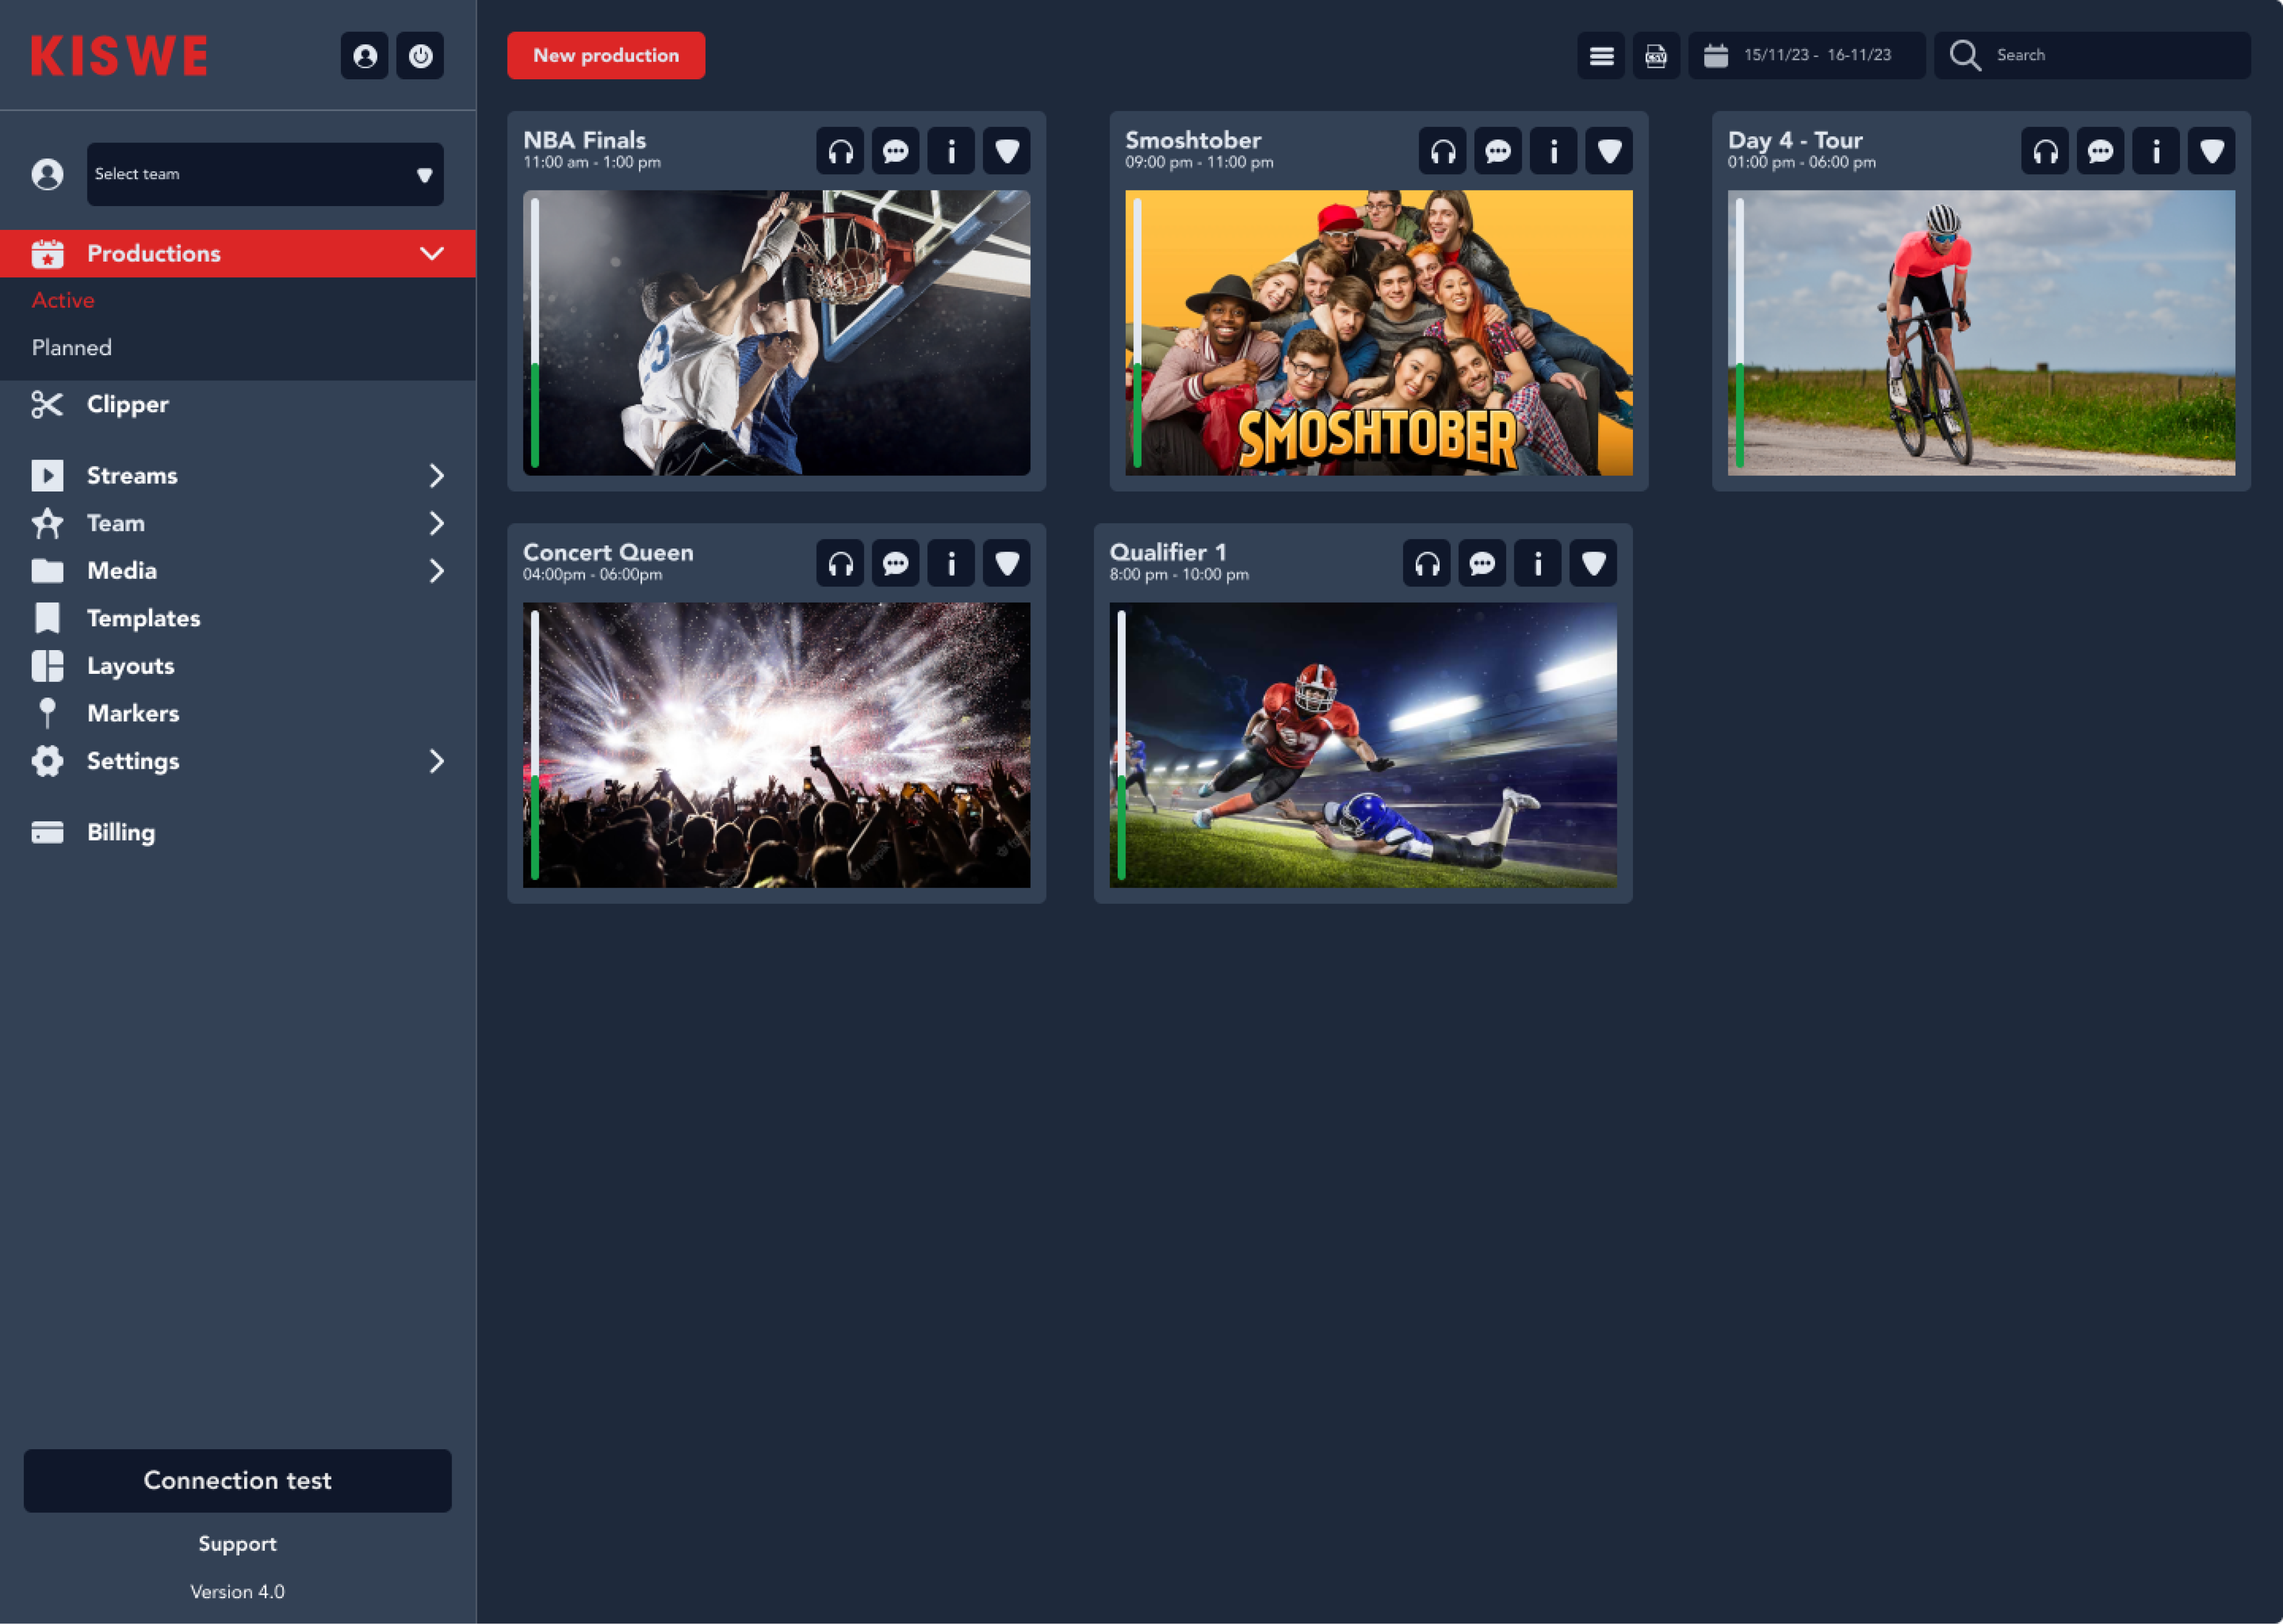Click the audio level meter on Concert Queen
The width and height of the screenshot is (2283, 1624).
[x=535, y=744]
